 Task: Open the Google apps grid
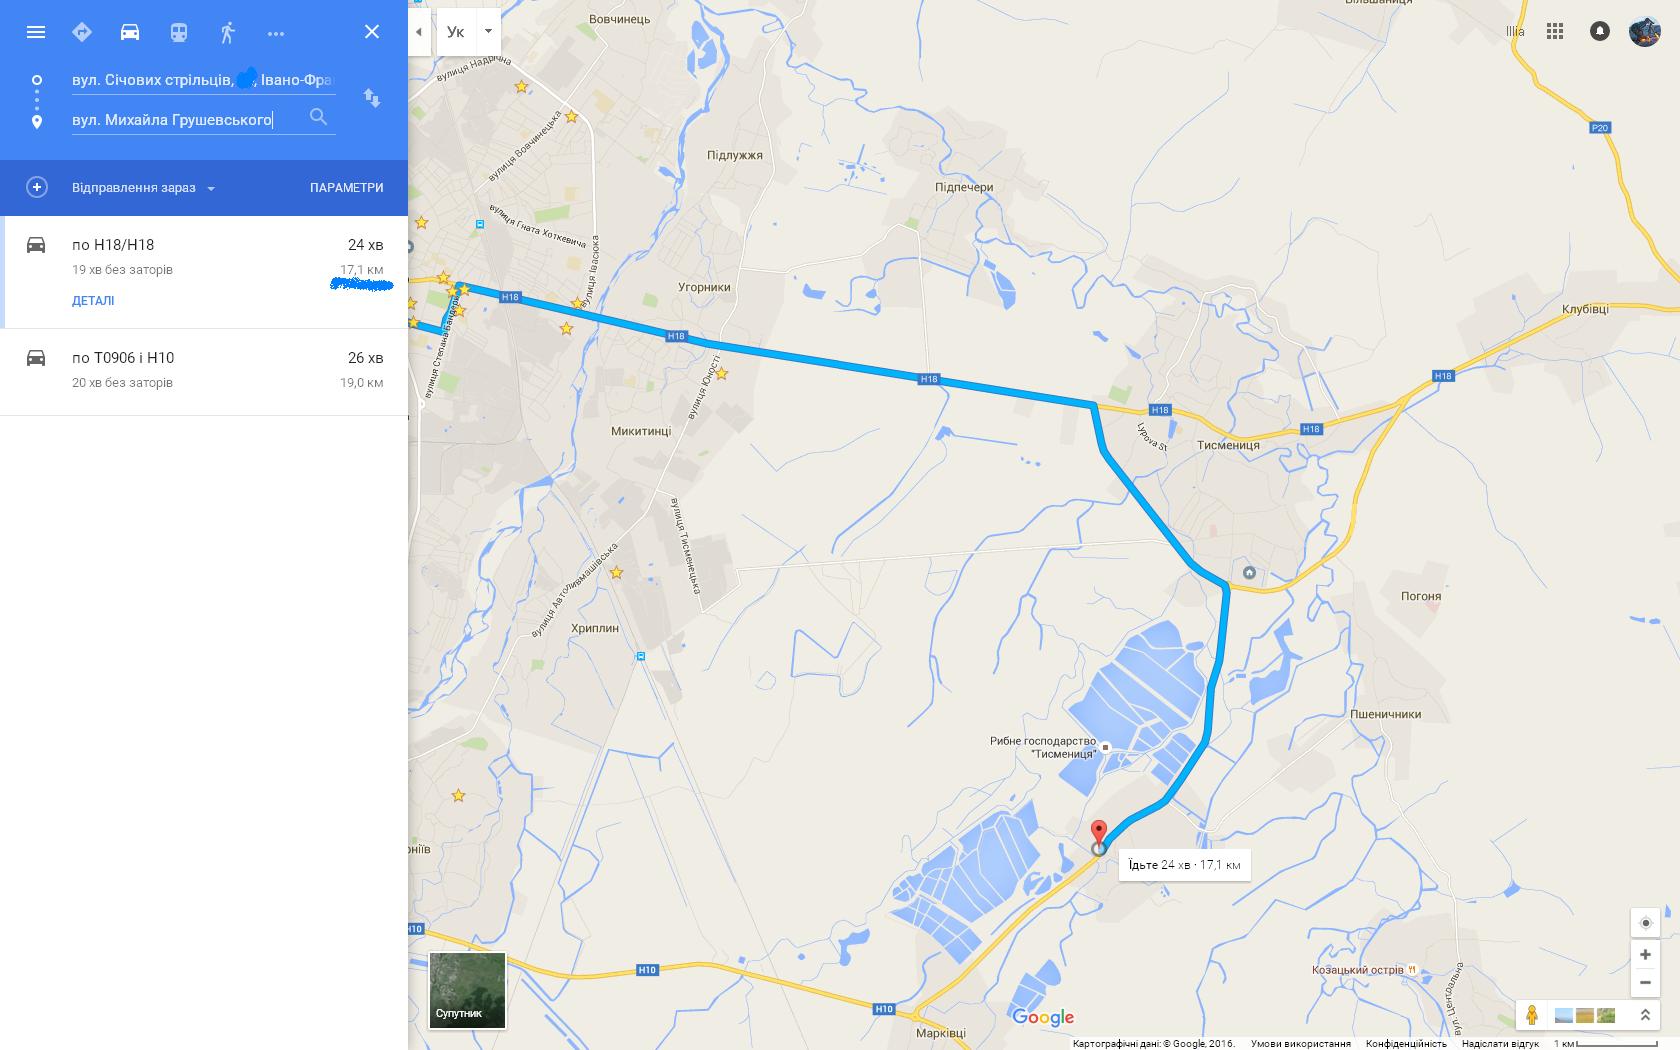point(1555,31)
